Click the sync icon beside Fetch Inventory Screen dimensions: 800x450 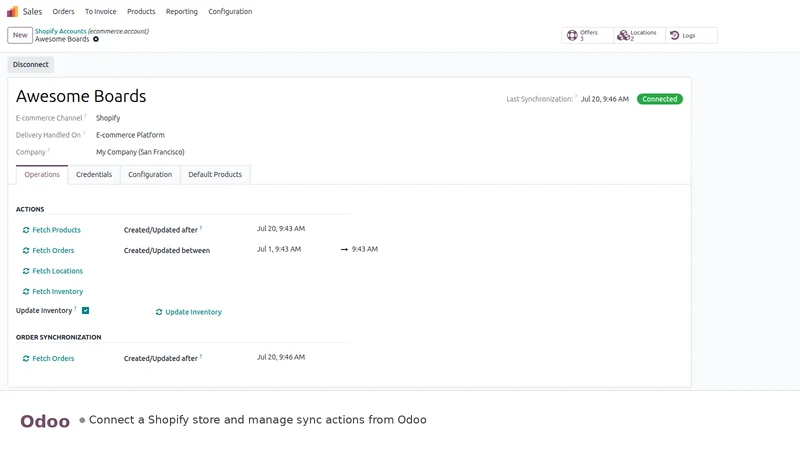(x=26, y=291)
